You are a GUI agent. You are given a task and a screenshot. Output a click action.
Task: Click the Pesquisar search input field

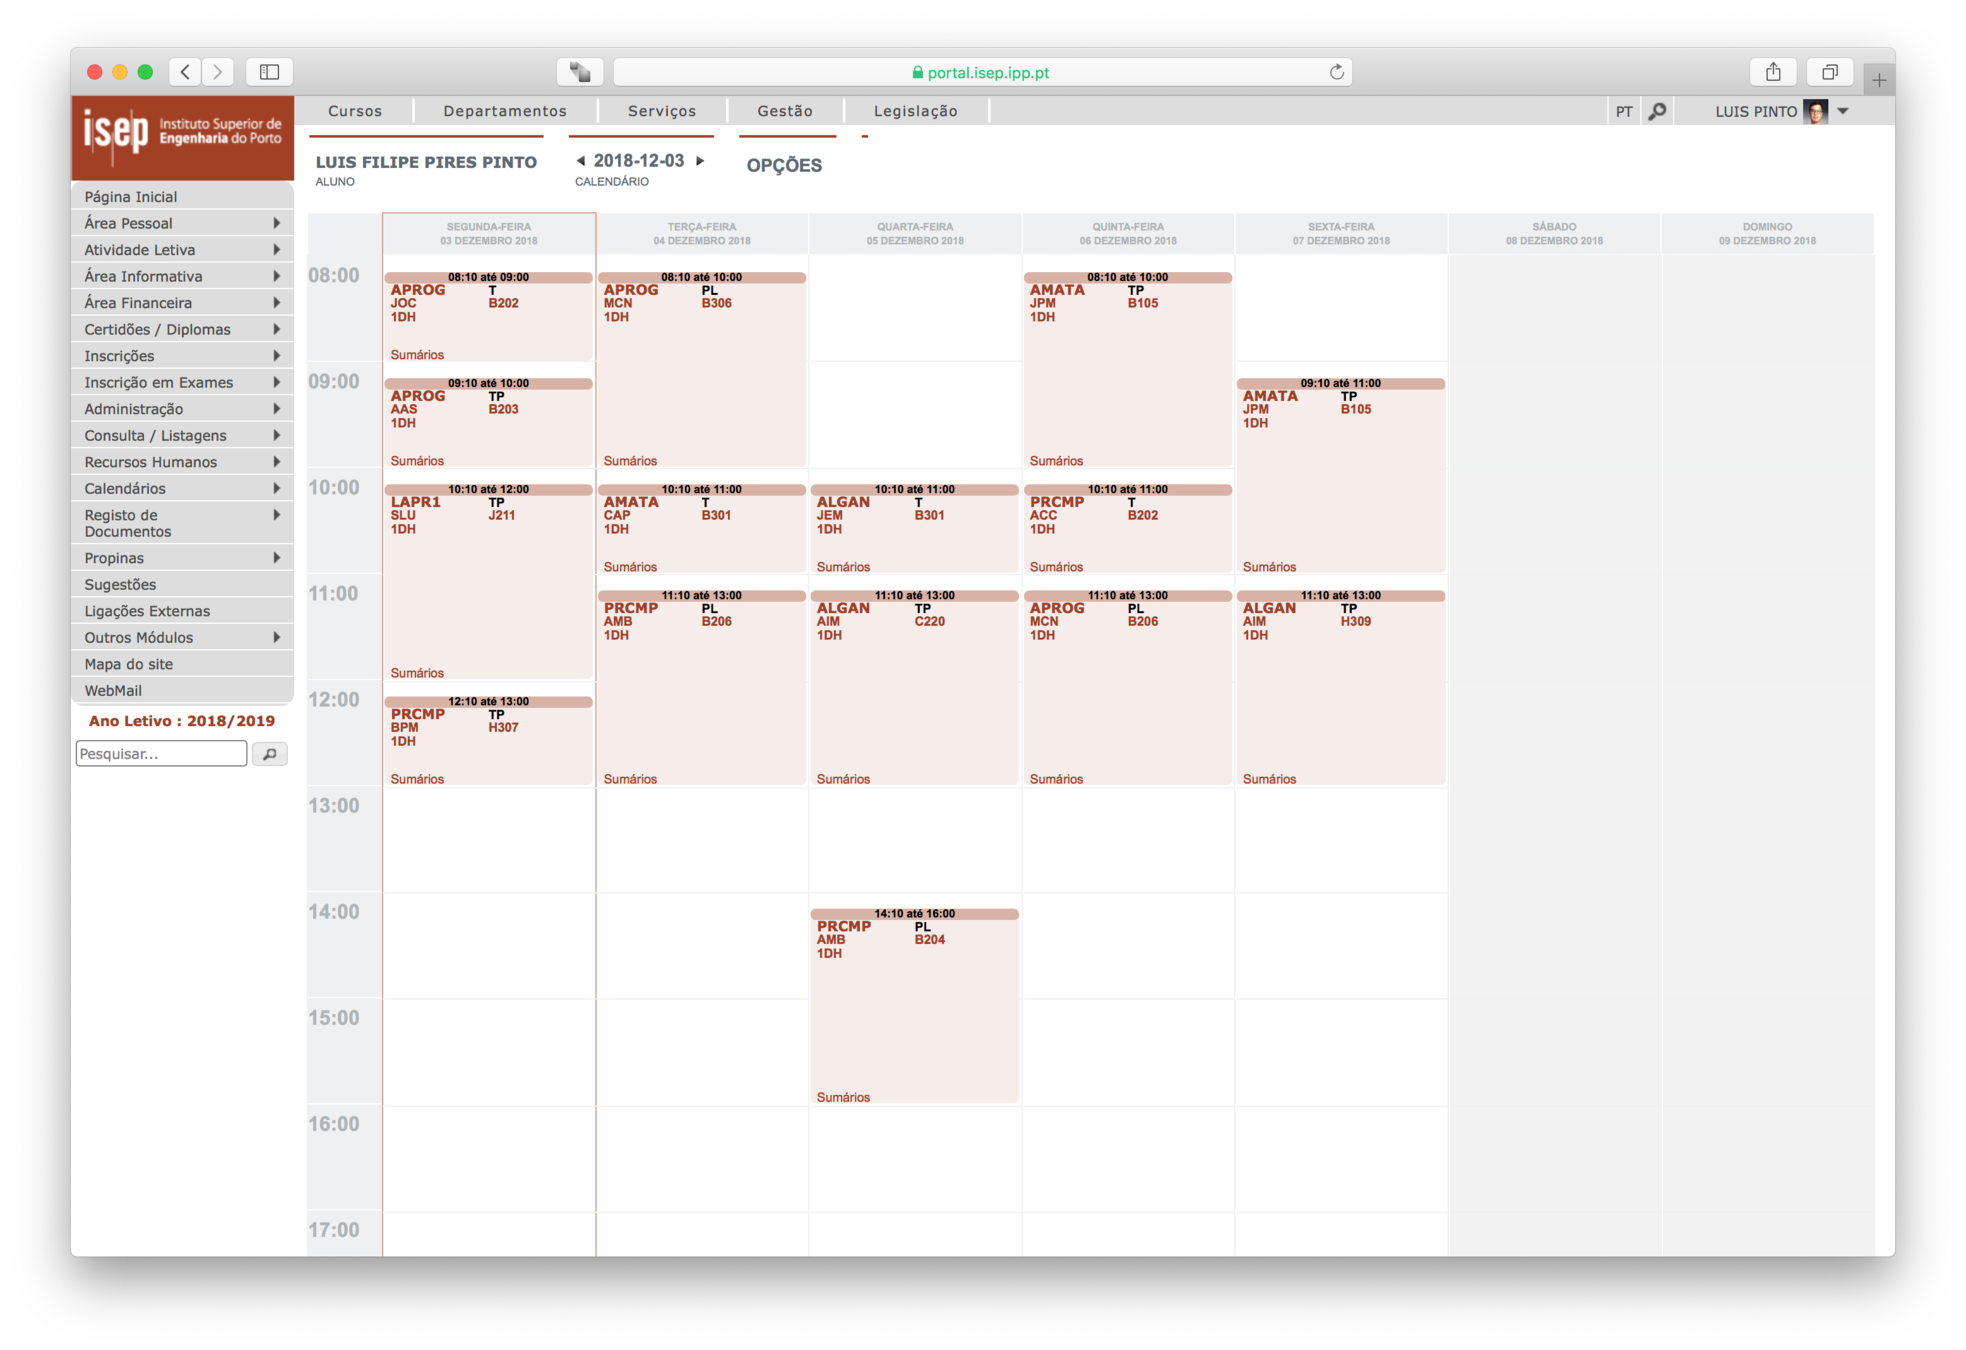(161, 754)
